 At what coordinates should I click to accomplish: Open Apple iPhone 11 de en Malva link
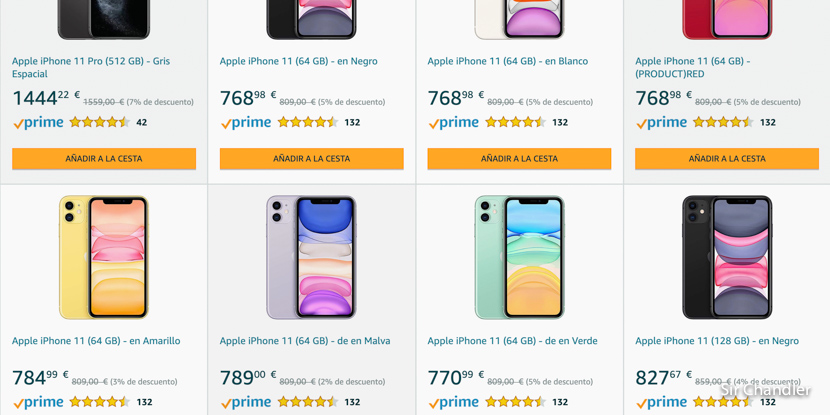[x=305, y=341]
